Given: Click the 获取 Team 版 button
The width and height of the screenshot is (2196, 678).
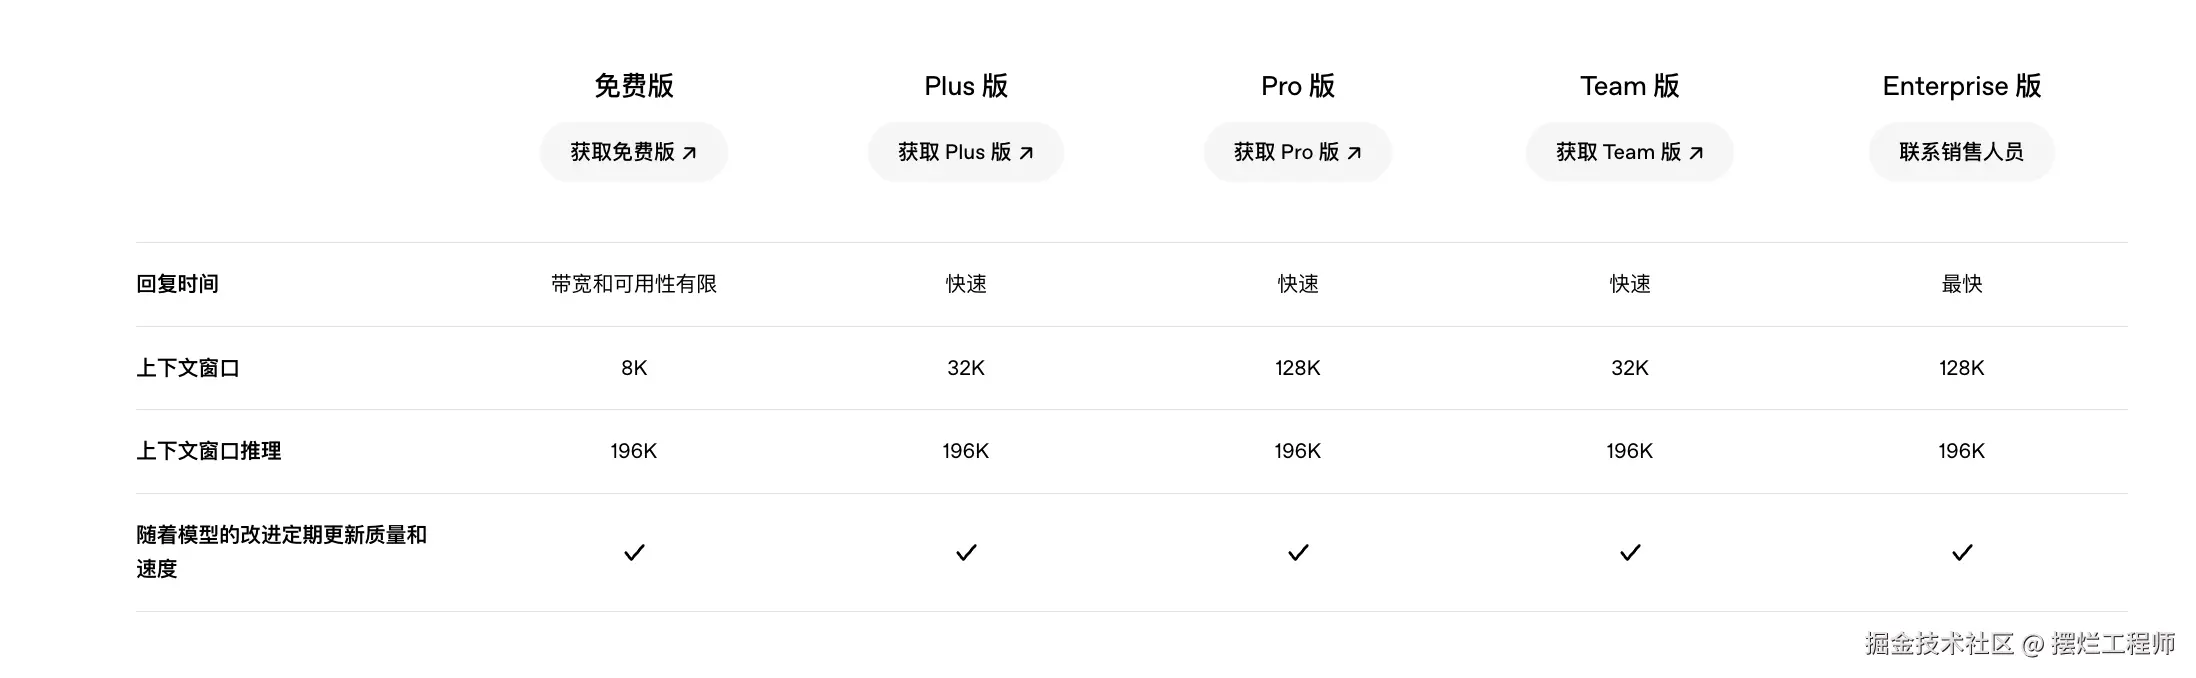Looking at the screenshot, I should click(x=1629, y=152).
